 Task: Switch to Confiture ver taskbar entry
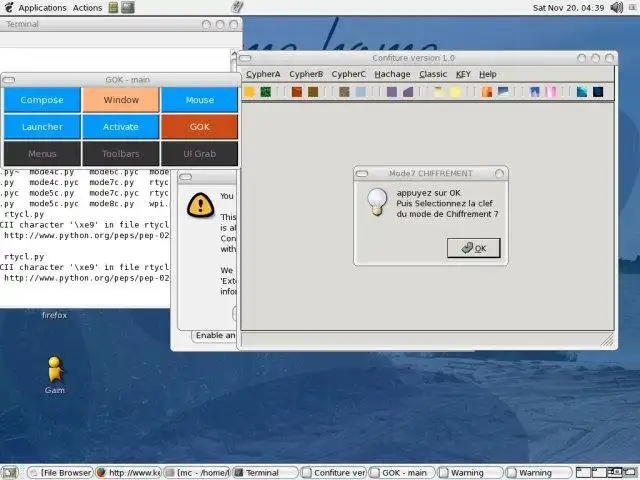click(334, 473)
